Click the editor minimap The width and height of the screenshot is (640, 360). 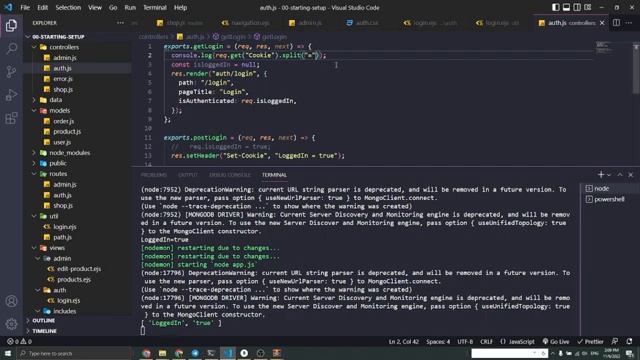click(604, 47)
